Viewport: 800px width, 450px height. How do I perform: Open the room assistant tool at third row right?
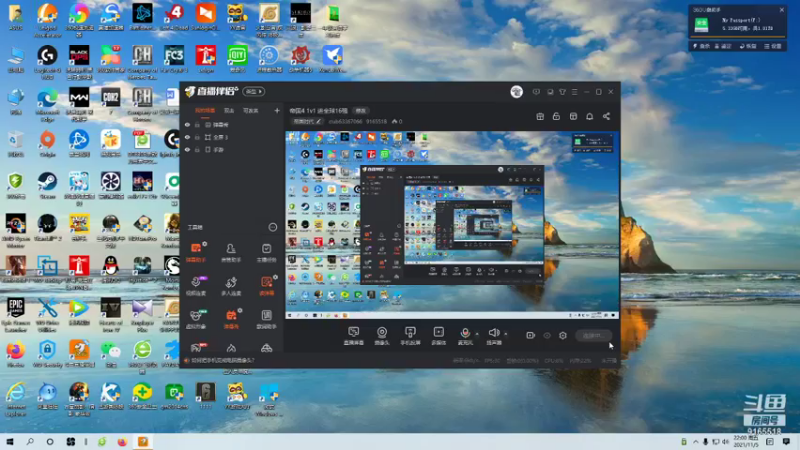pos(266,319)
